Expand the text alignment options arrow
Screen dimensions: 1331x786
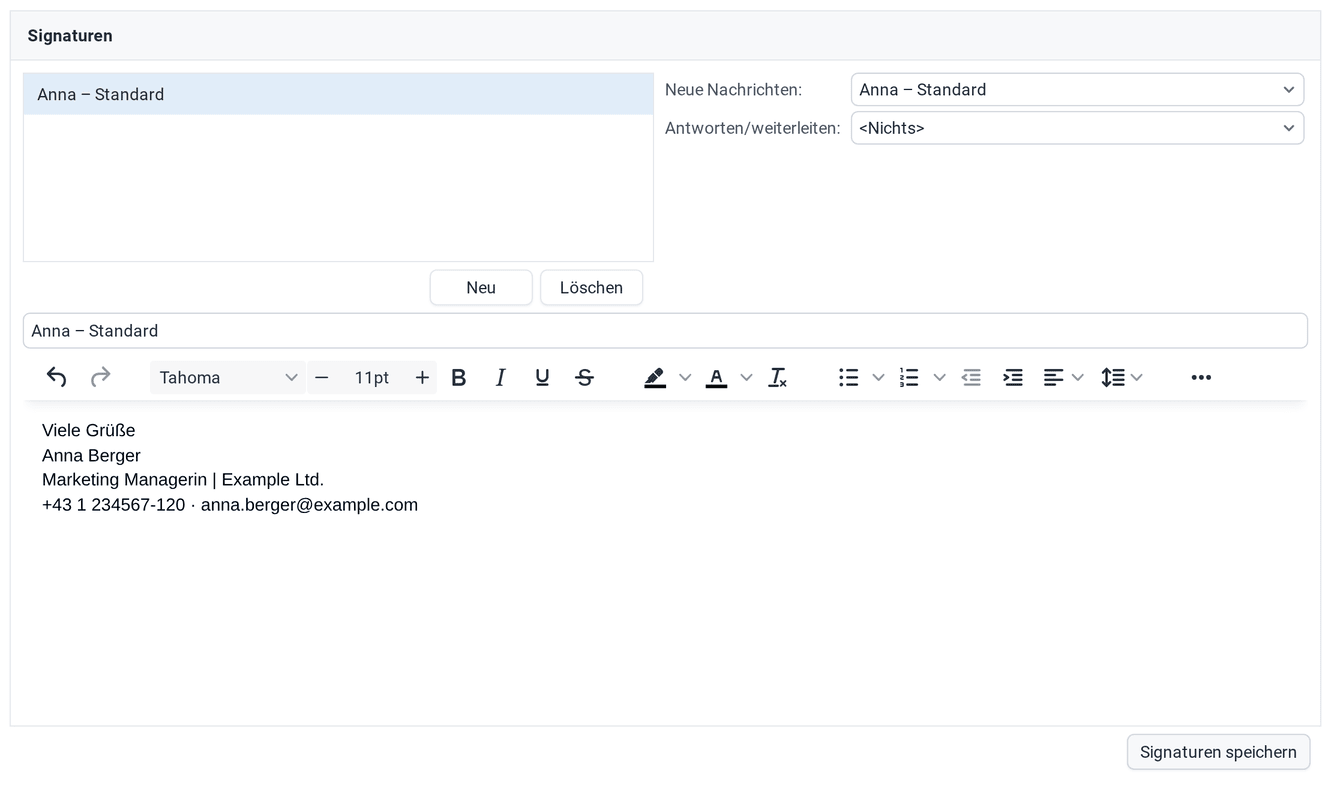(1077, 377)
